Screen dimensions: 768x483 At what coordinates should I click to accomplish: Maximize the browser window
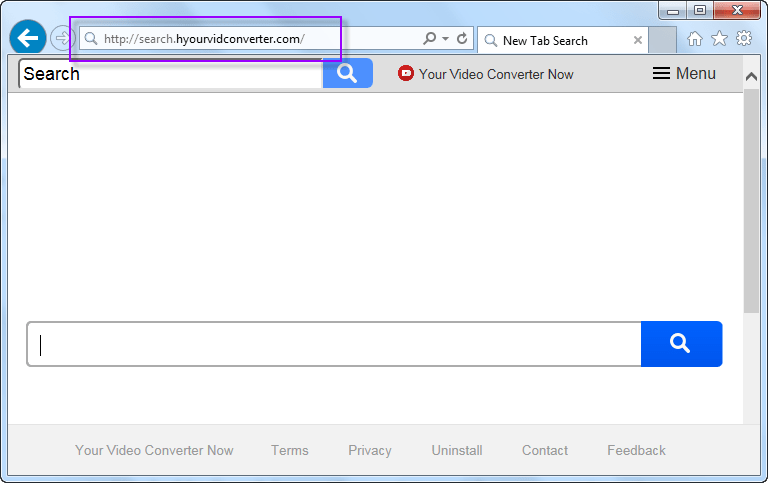[x=700, y=10]
